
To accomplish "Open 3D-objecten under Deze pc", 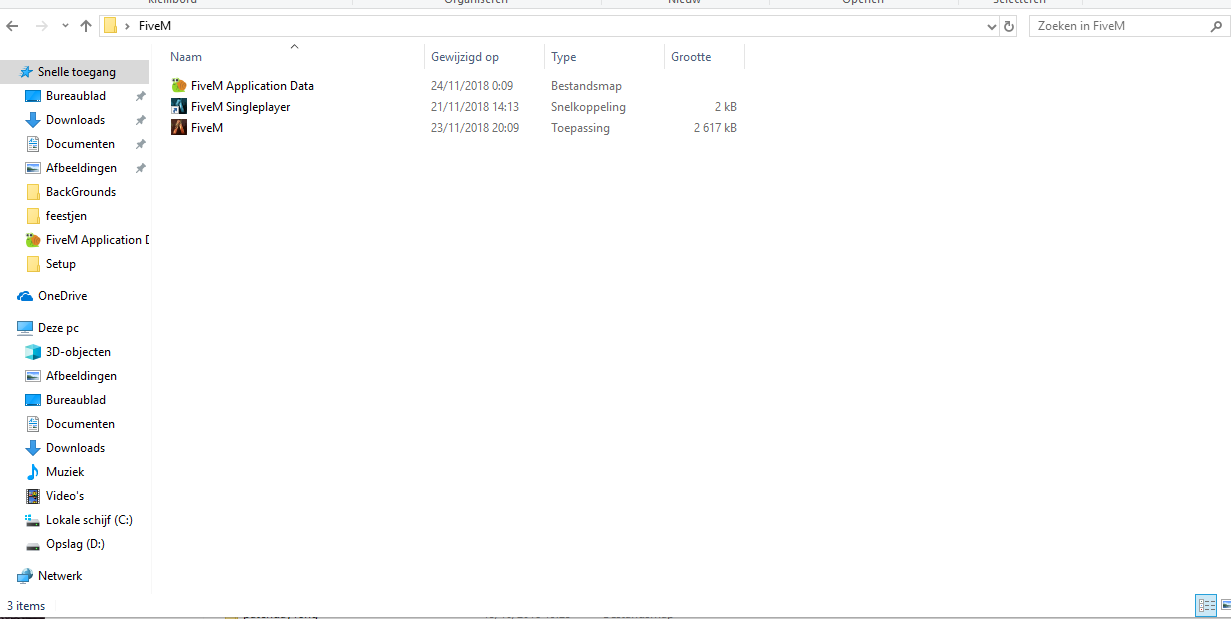I will (76, 352).
